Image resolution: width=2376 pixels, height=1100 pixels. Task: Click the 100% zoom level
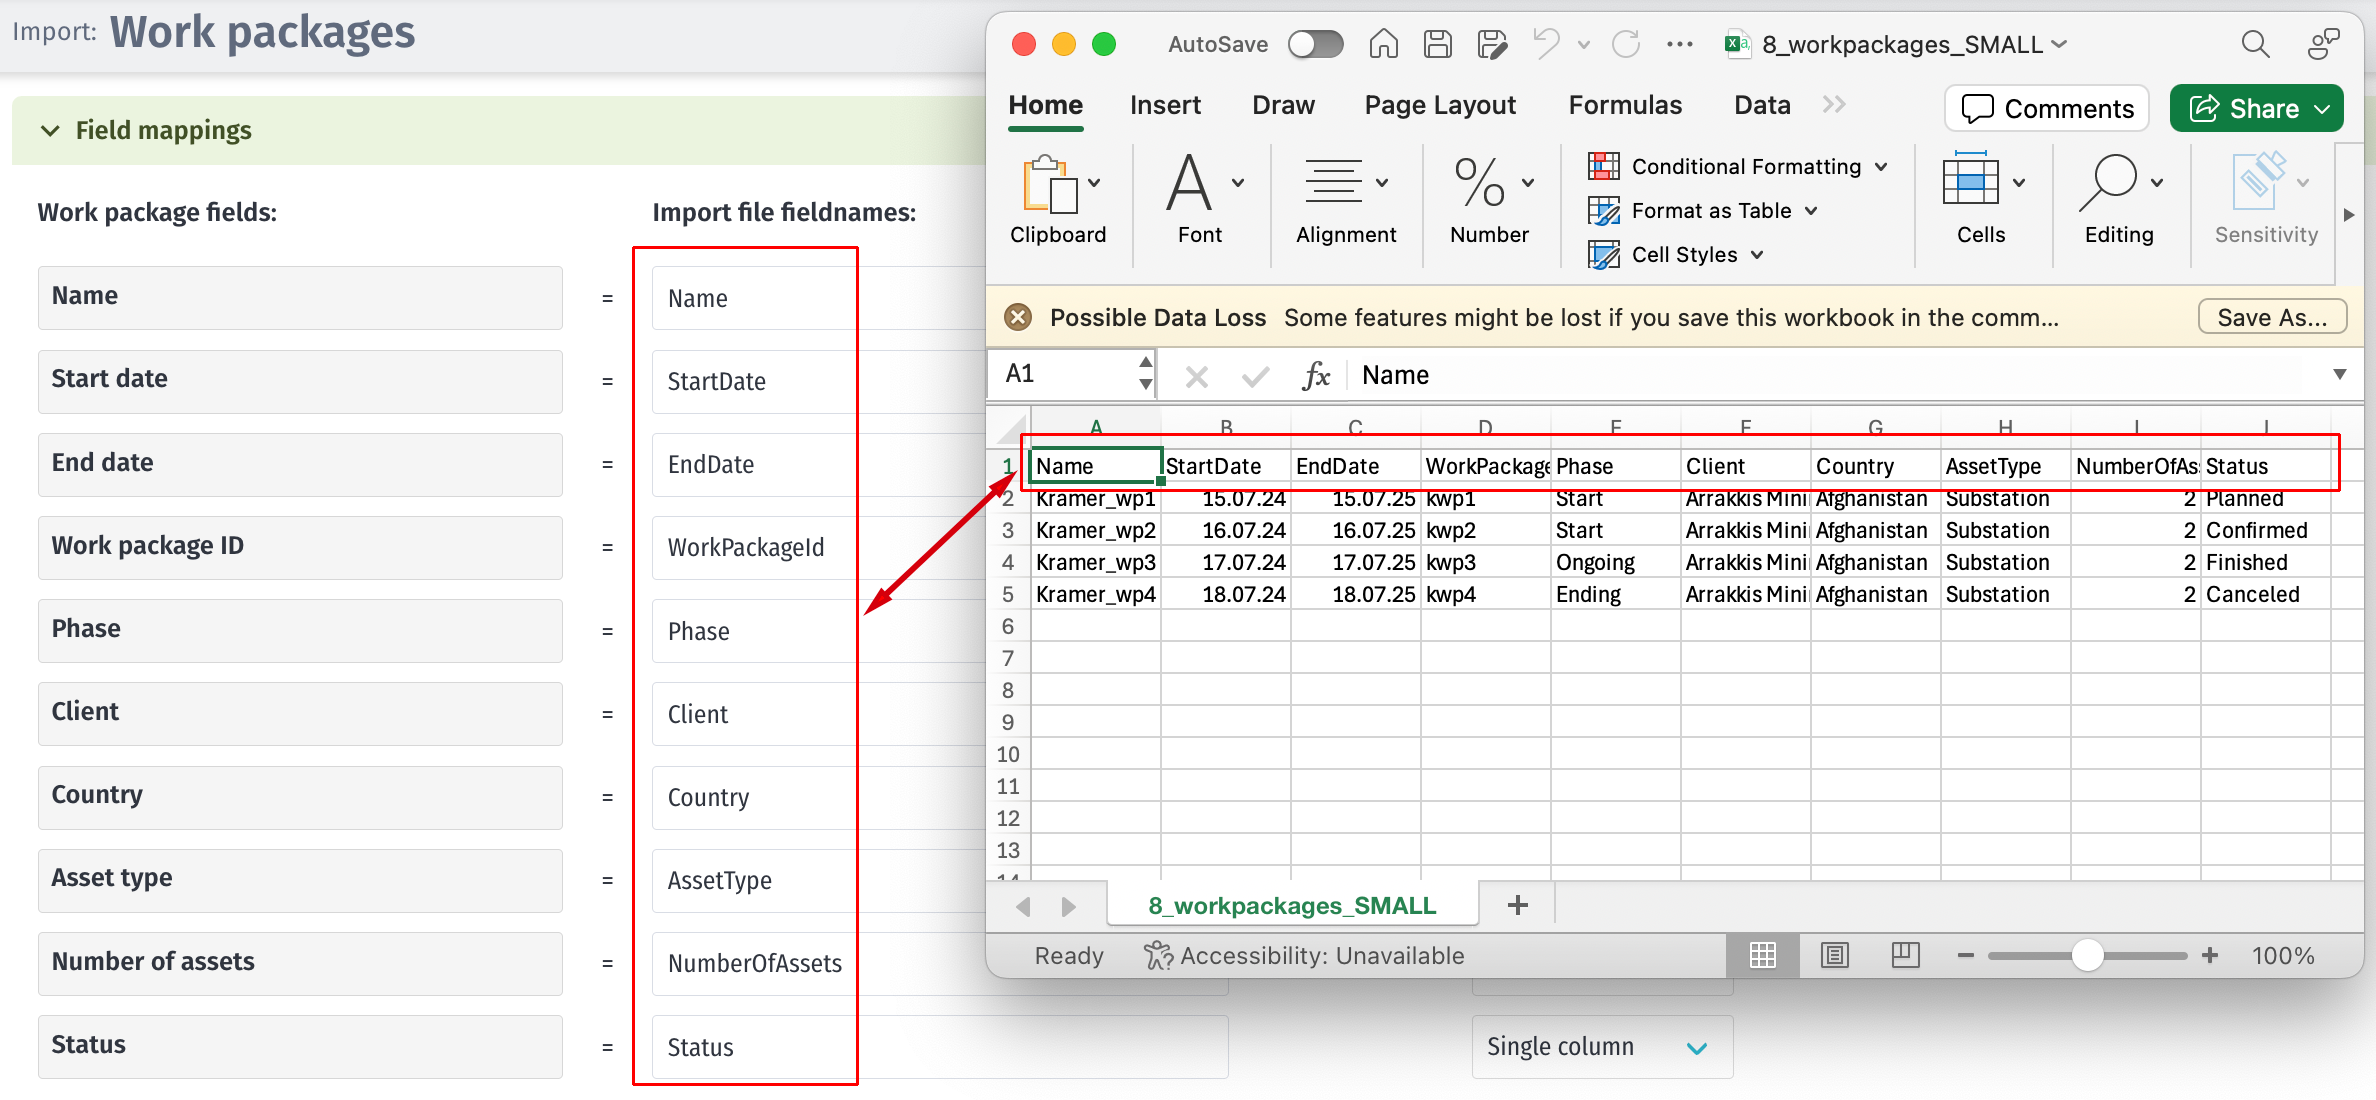pos(2283,956)
